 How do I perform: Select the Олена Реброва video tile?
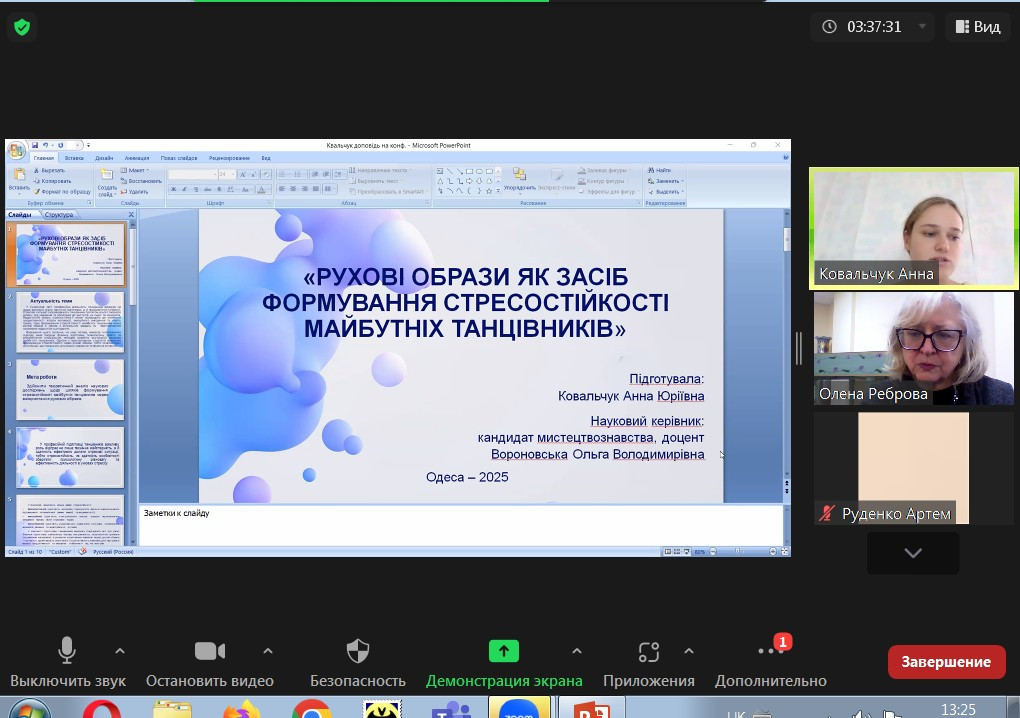[914, 348]
